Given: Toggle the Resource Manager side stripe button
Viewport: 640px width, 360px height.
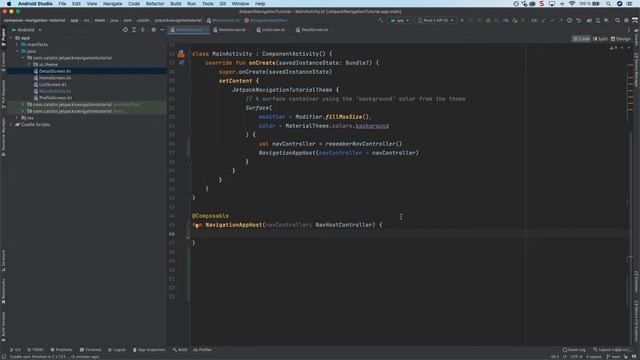Looking at the screenshot, I should point(3,137).
